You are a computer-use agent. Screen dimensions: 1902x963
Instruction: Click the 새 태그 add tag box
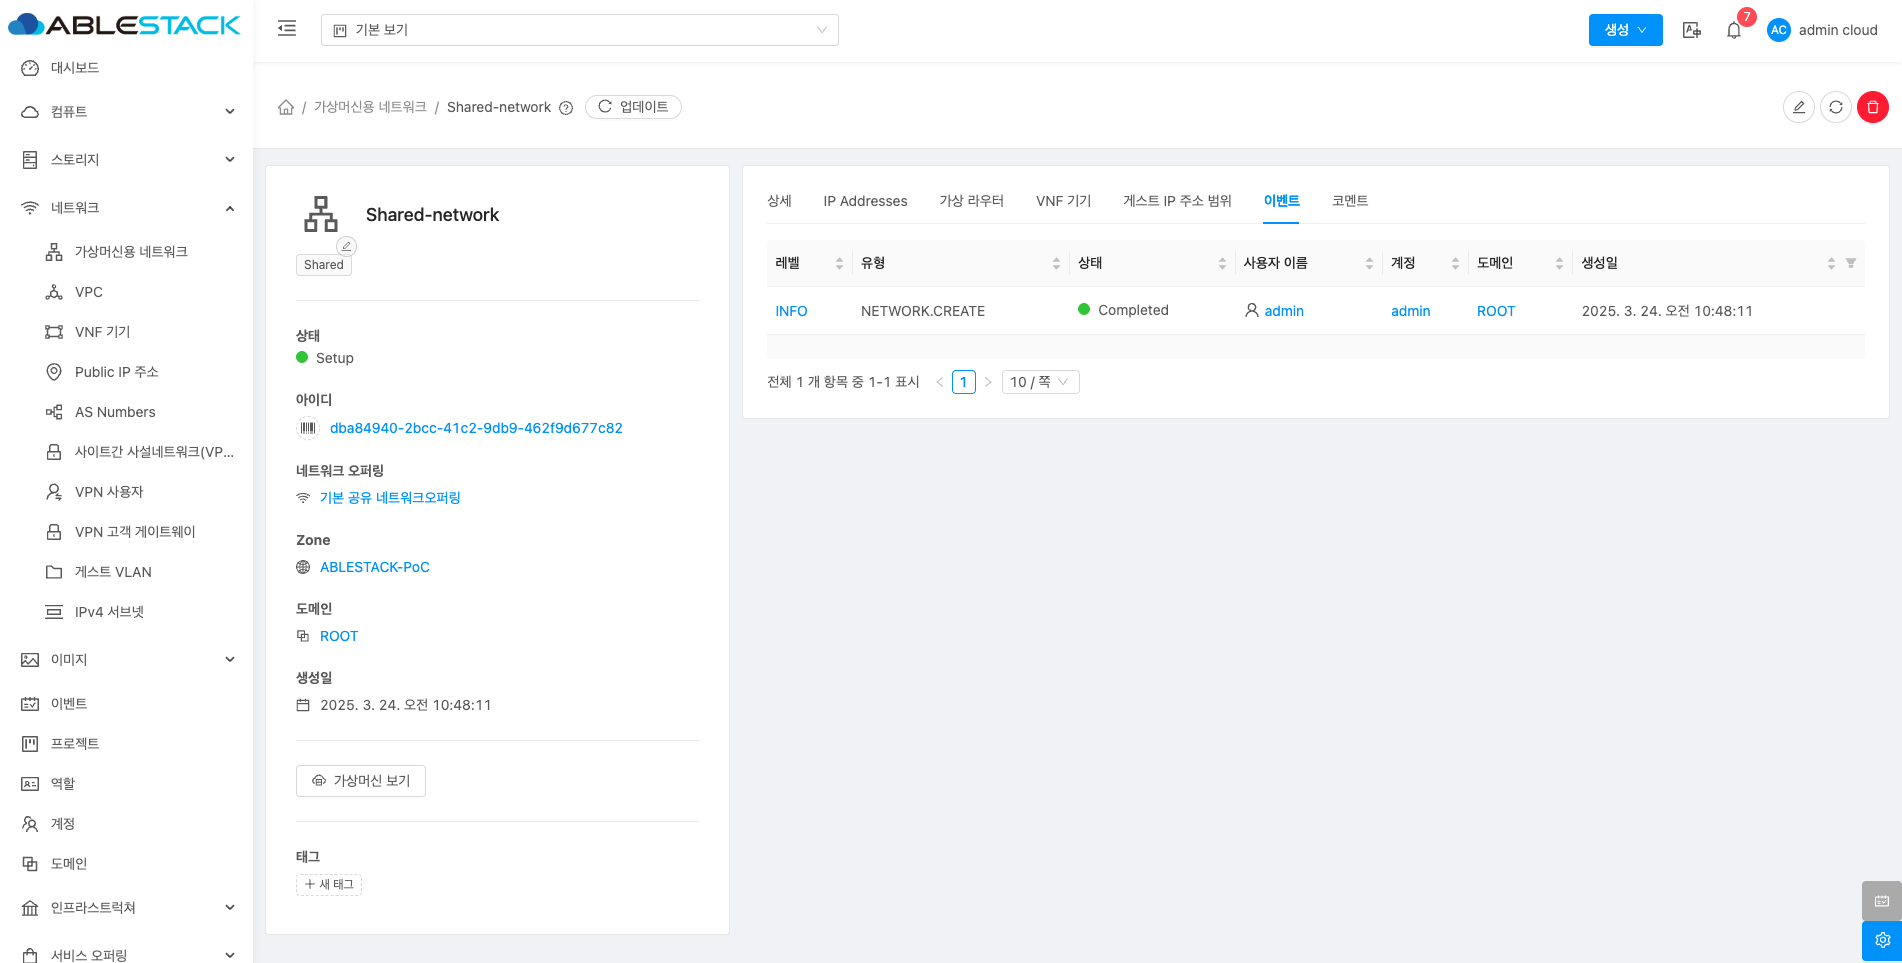coord(329,884)
